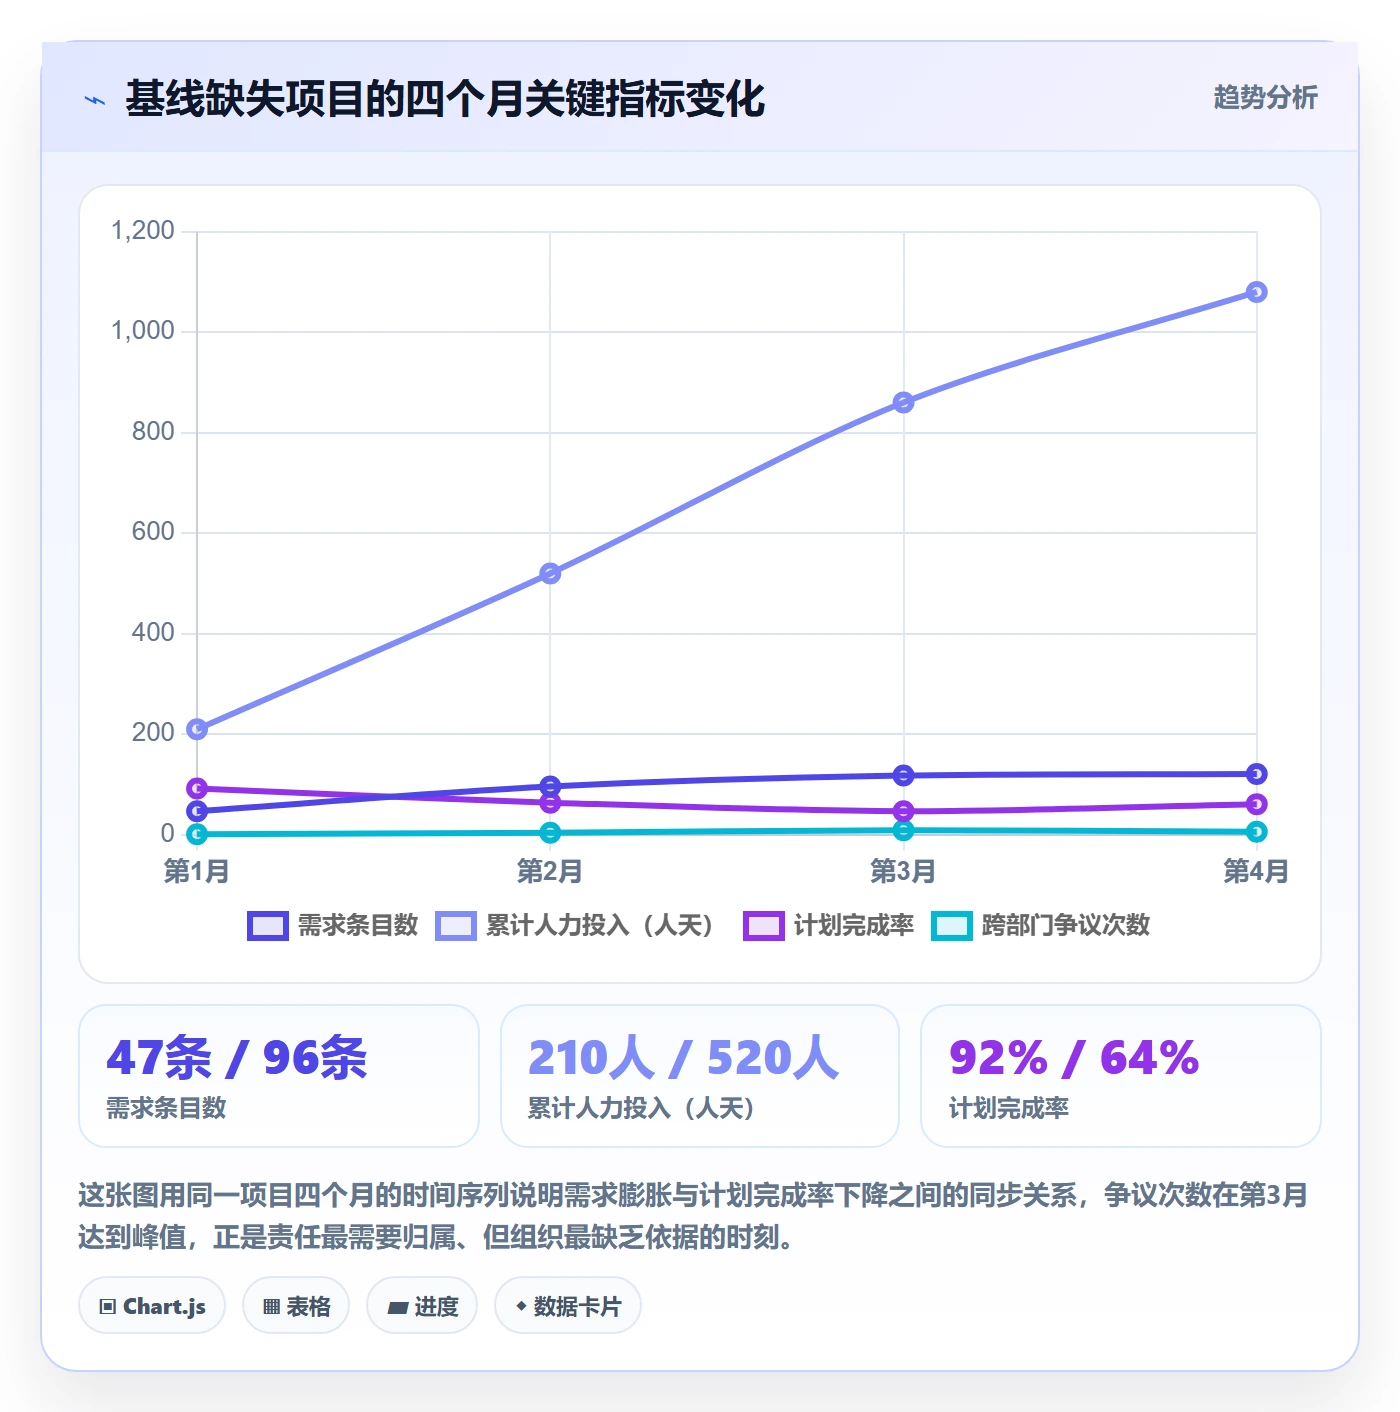The height and width of the screenshot is (1412, 1400).
Task: Click the 1,200 y-axis label
Action: (x=143, y=231)
